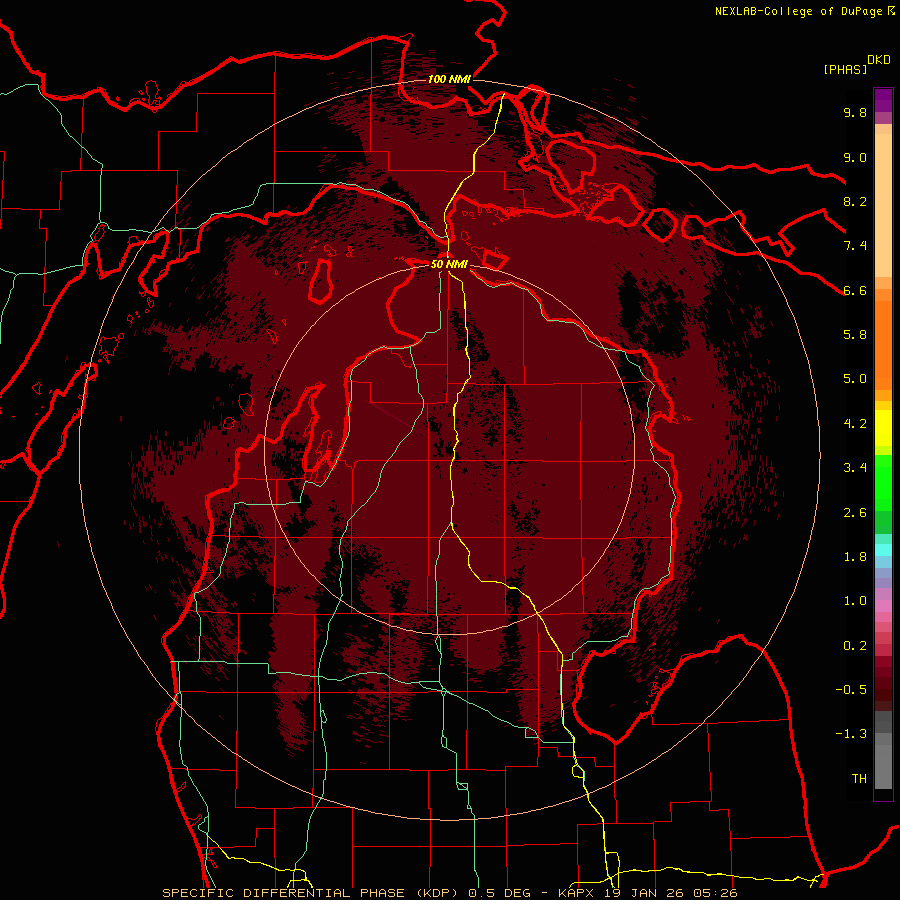
Task: Select the 6.6 scale label
Action: coord(855,290)
